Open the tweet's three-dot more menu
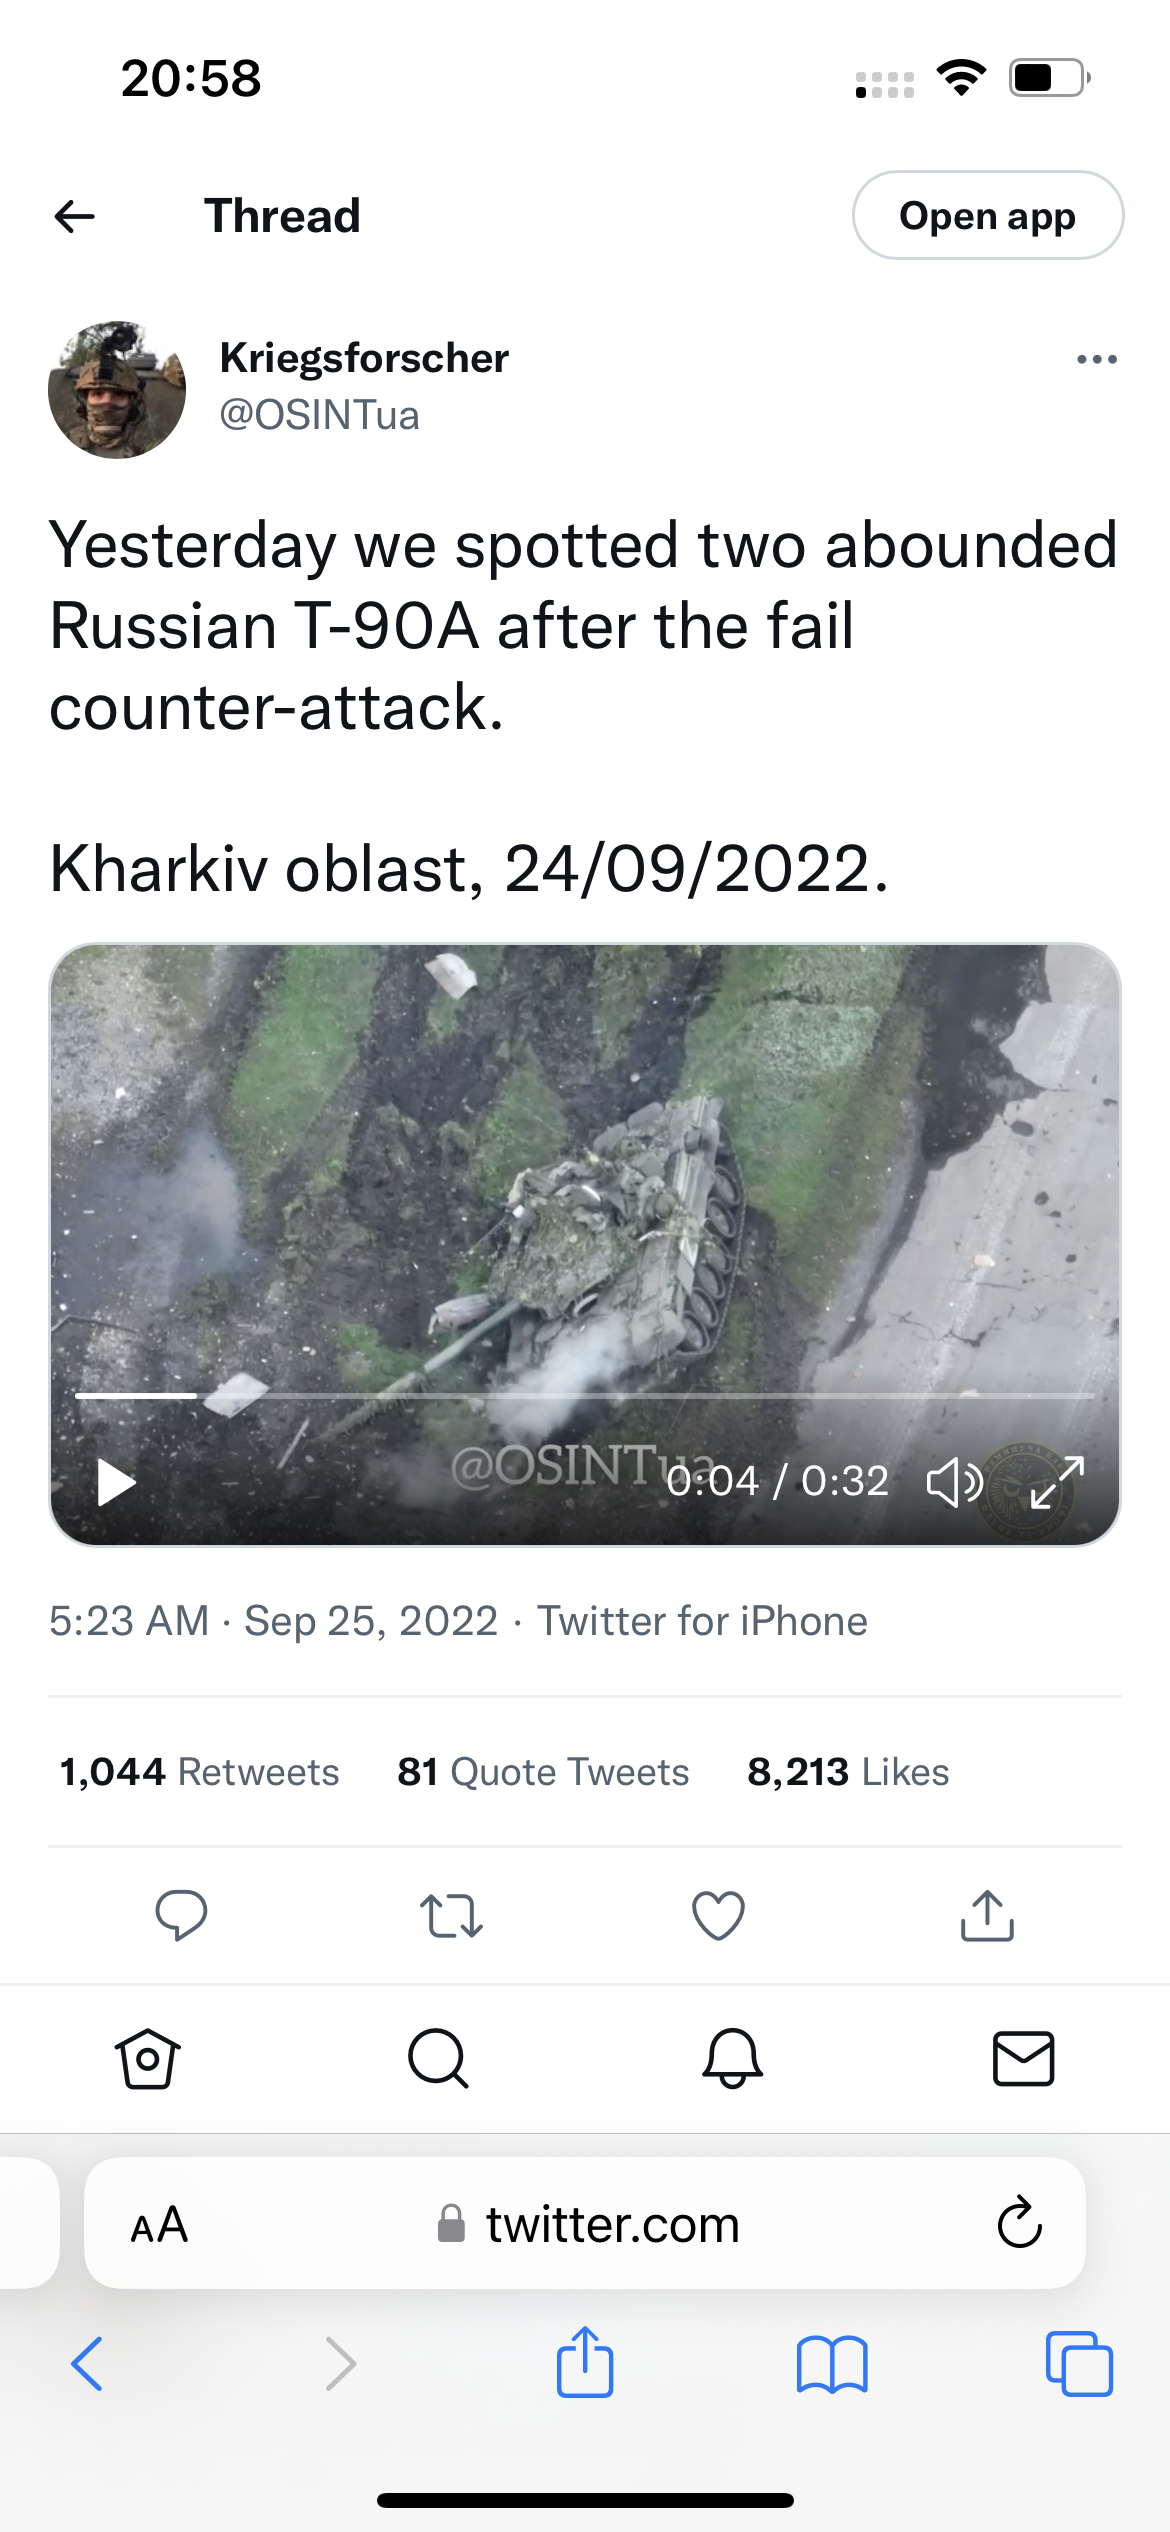Image resolution: width=1170 pixels, height=2532 pixels. 1096,359
